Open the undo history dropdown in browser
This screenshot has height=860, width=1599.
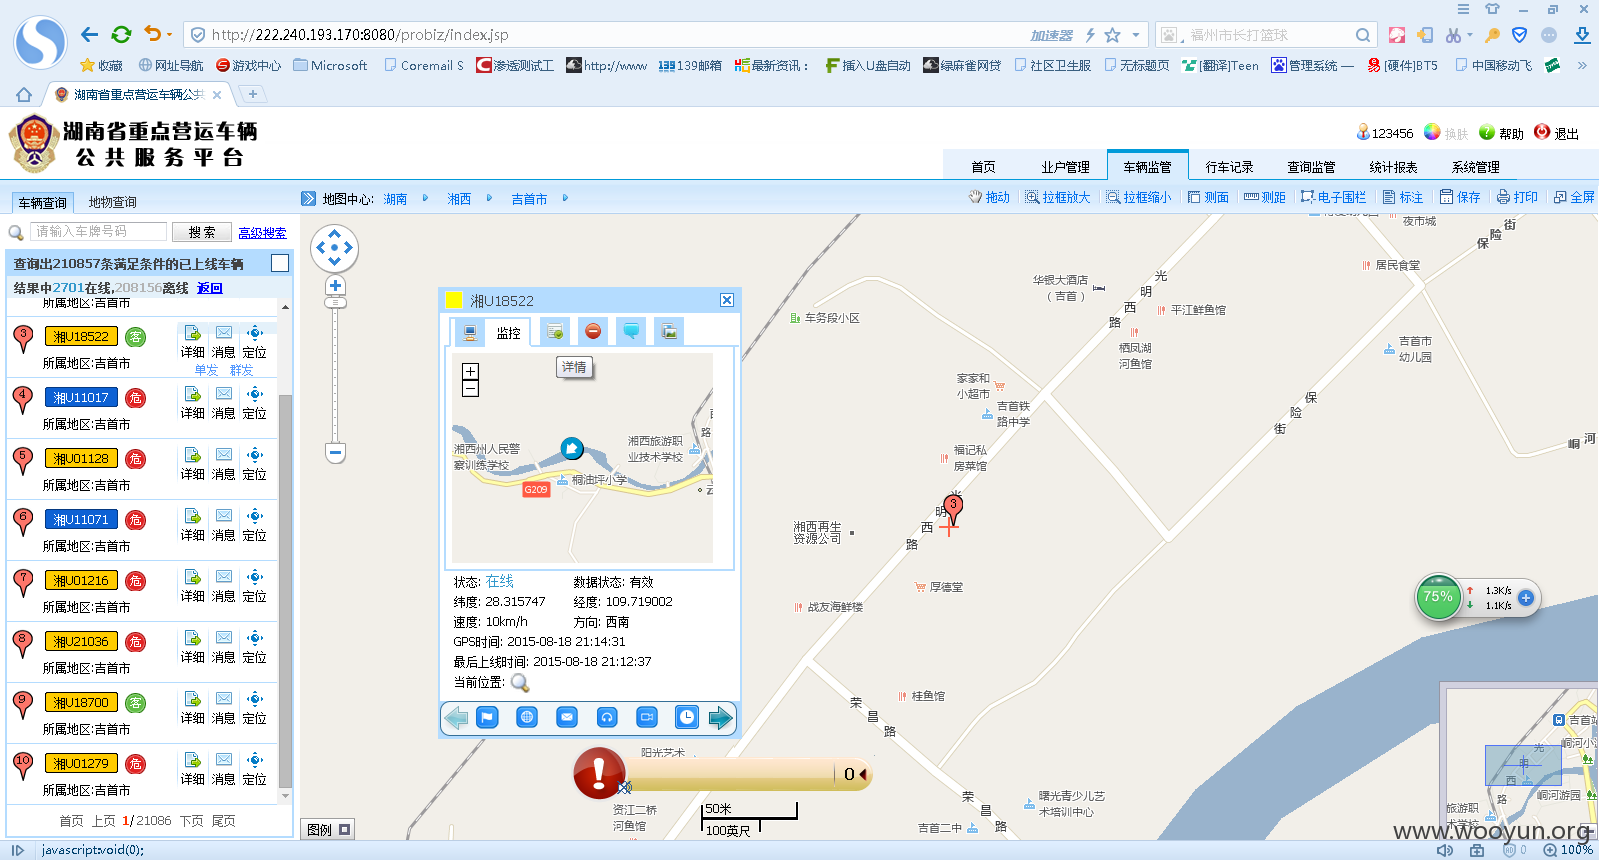169,35
